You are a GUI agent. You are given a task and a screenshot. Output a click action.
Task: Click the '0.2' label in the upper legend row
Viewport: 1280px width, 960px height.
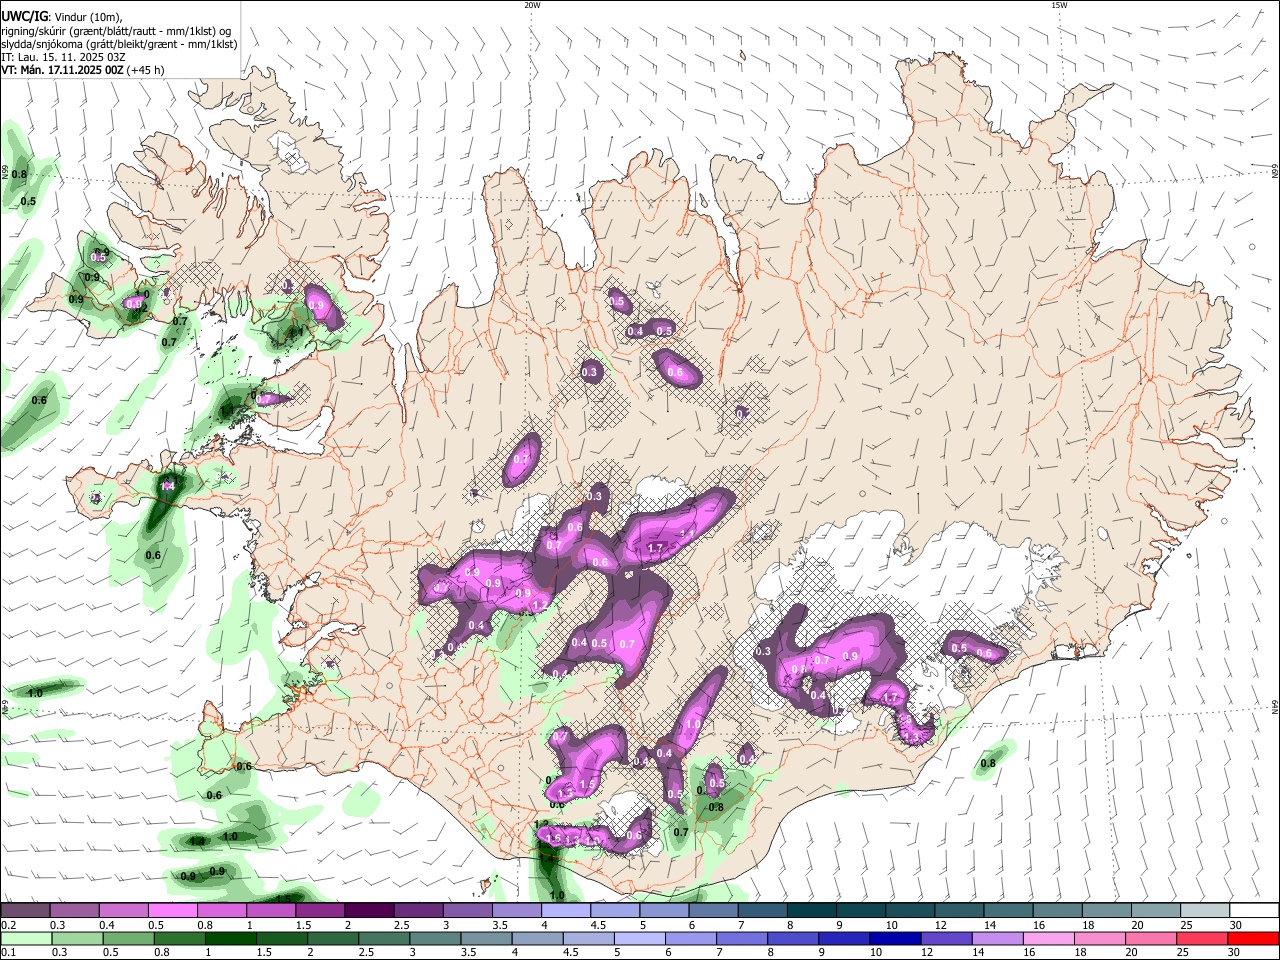pos(9,925)
